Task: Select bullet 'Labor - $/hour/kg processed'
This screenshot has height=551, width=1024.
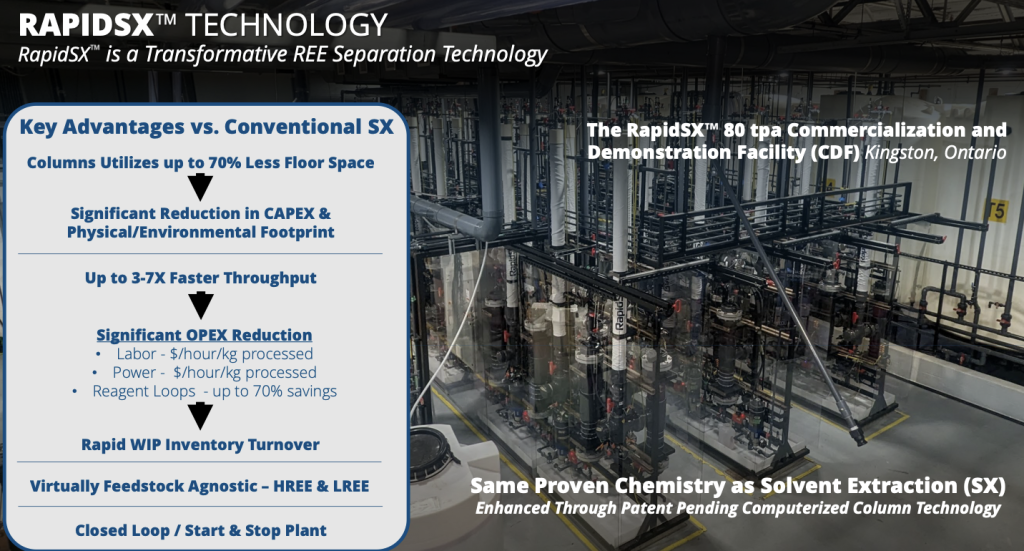Action: (x=204, y=354)
